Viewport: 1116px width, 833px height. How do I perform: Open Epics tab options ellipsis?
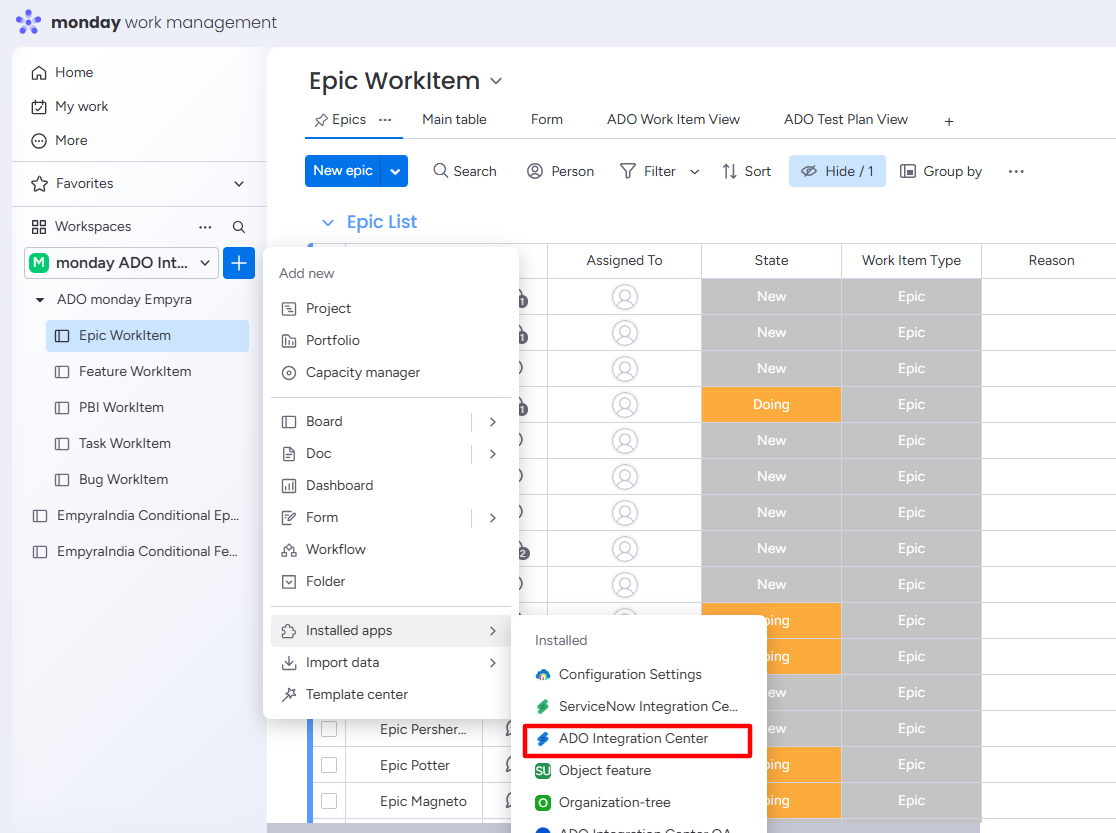385,120
